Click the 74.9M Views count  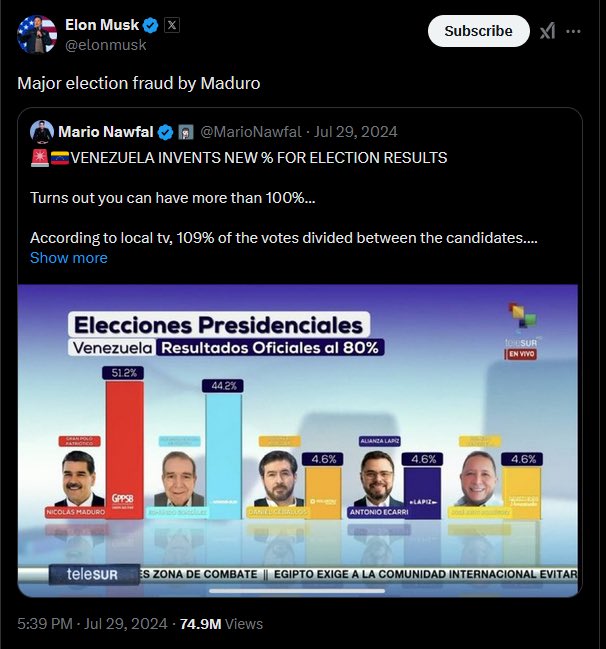click(x=221, y=624)
